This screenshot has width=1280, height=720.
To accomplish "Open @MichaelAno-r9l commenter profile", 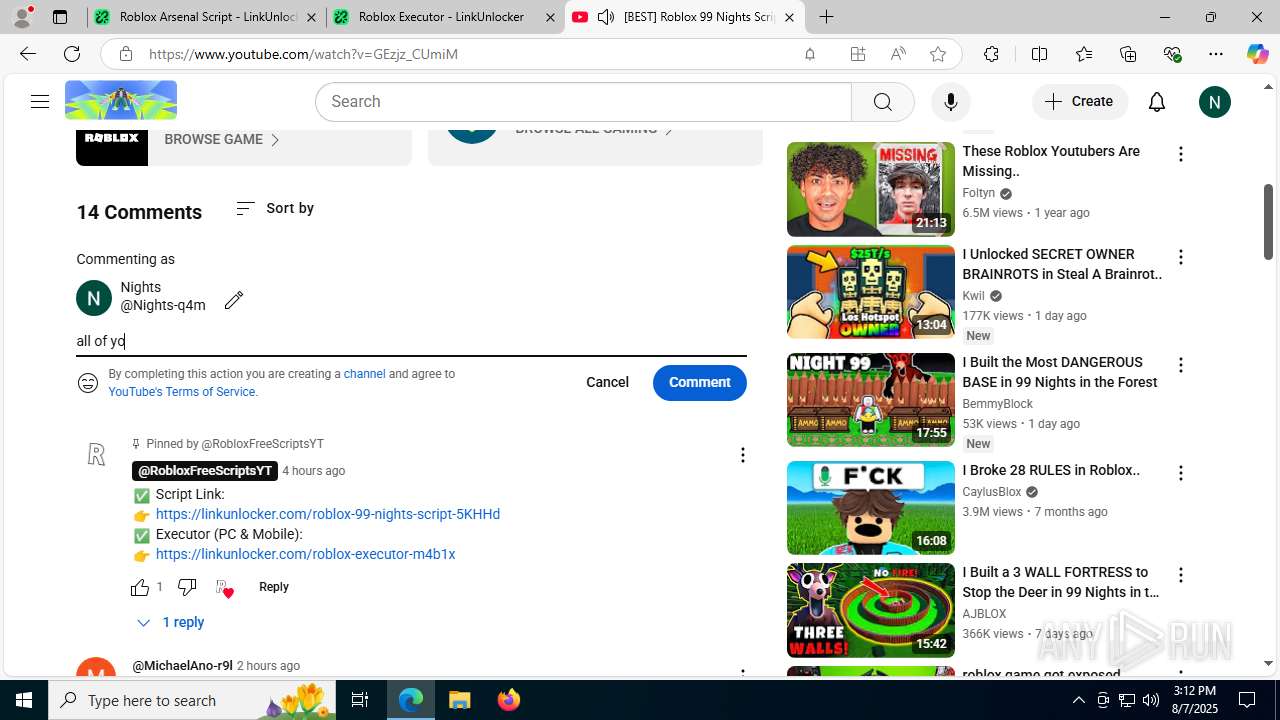I will (182, 666).
